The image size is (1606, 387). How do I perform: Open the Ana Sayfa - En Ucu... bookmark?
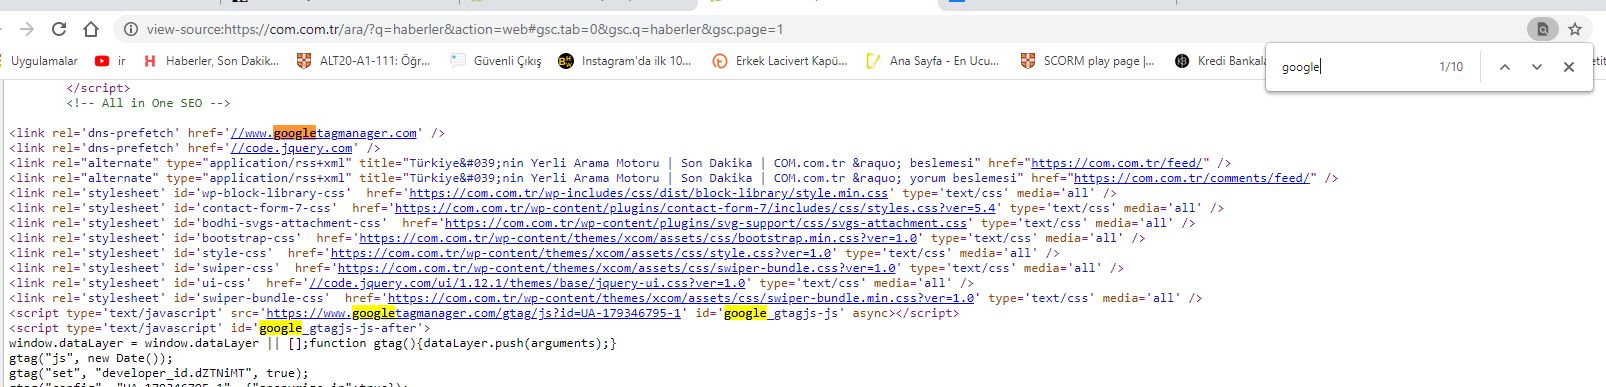click(x=933, y=61)
